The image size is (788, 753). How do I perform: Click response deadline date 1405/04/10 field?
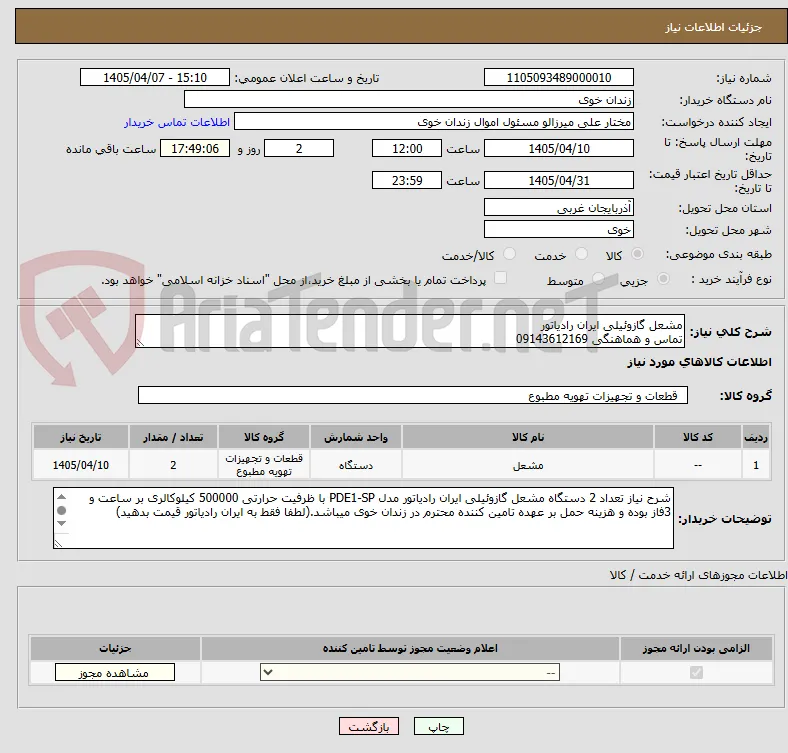(558, 149)
